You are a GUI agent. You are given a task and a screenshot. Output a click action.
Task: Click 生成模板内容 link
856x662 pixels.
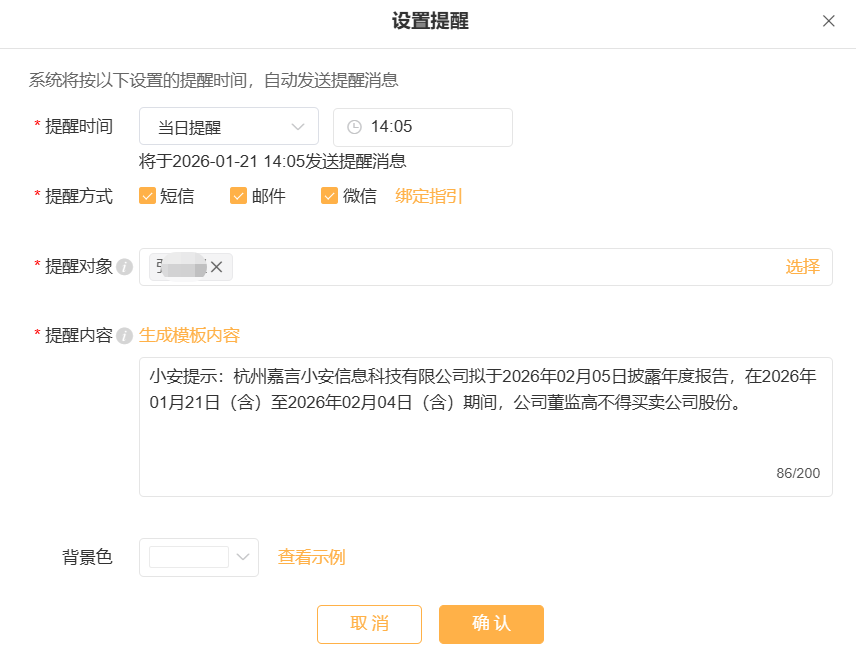[190, 335]
